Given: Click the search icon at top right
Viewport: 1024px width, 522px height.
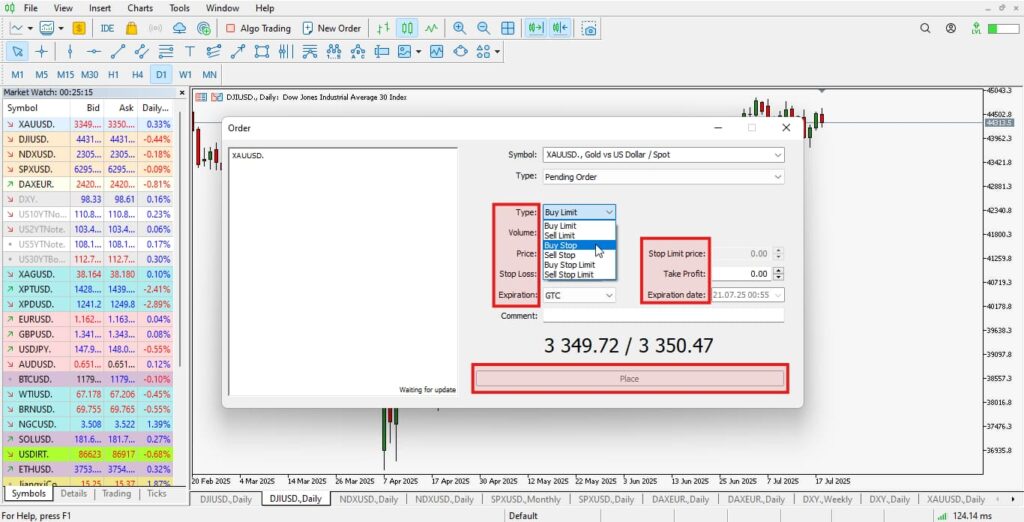Looking at the screenshot, I should click(x=951, y=28).
